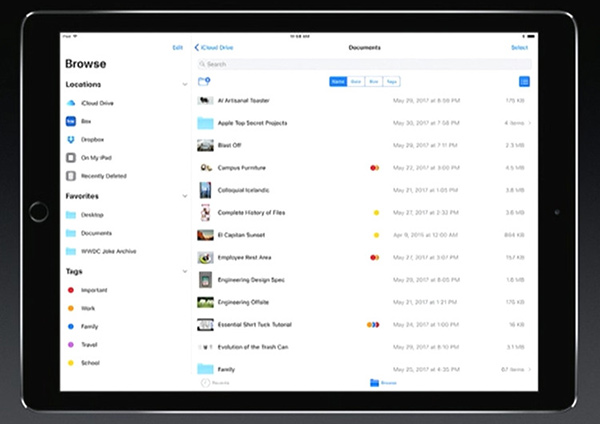This screenshot has width=600, height=424.
Task: Open chevron on the Family folder row
Action: [x=530, y=369]
